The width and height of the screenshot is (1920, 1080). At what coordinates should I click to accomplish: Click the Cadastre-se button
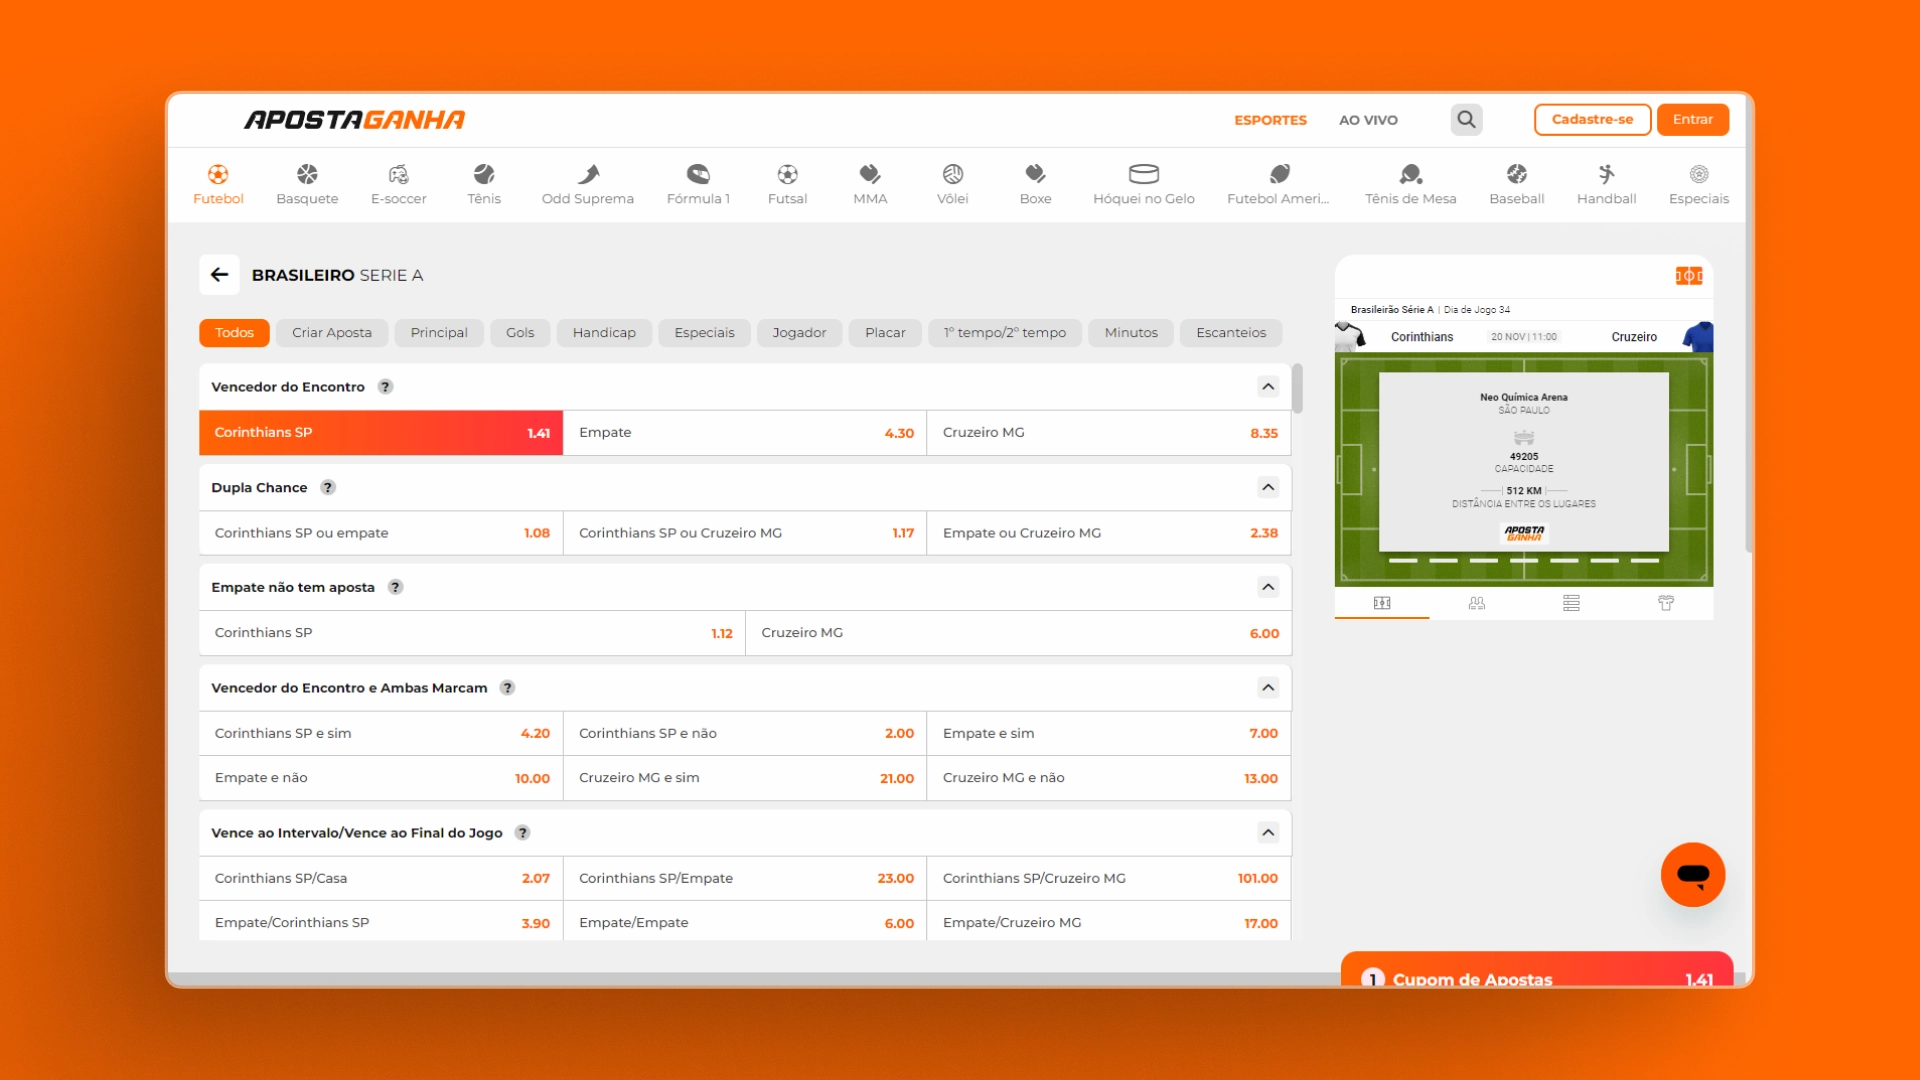(x=1592, y=119)
